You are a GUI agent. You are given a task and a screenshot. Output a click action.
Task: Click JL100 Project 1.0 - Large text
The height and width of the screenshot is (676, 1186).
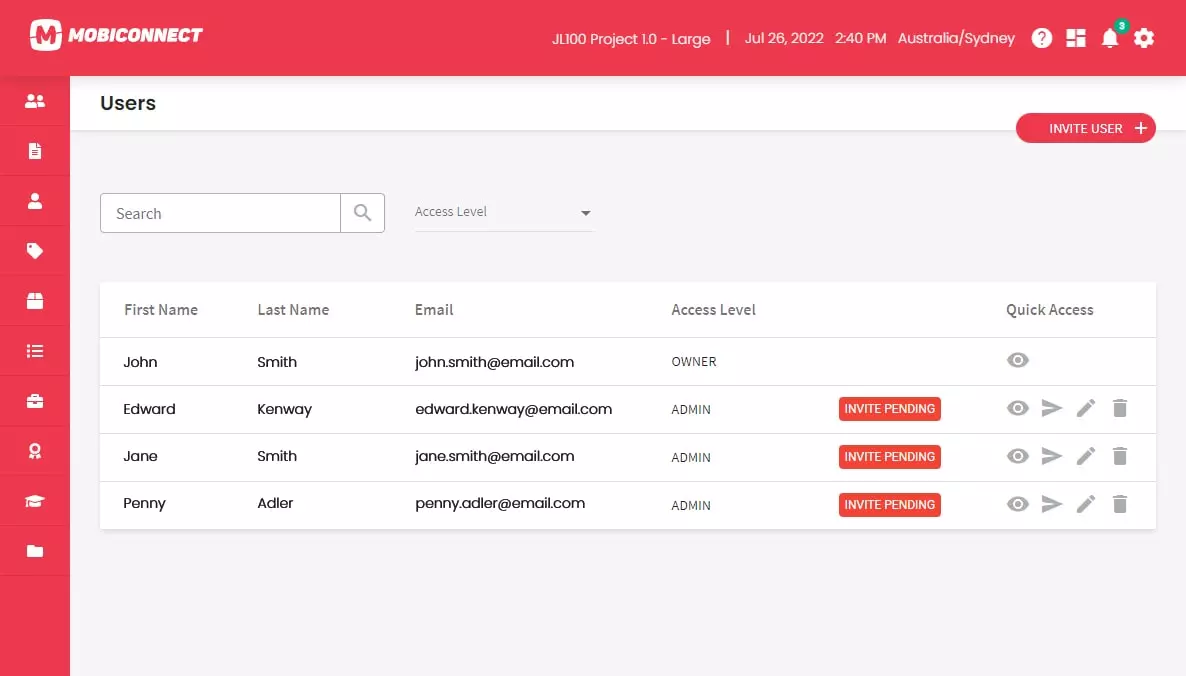pos(631,39)
